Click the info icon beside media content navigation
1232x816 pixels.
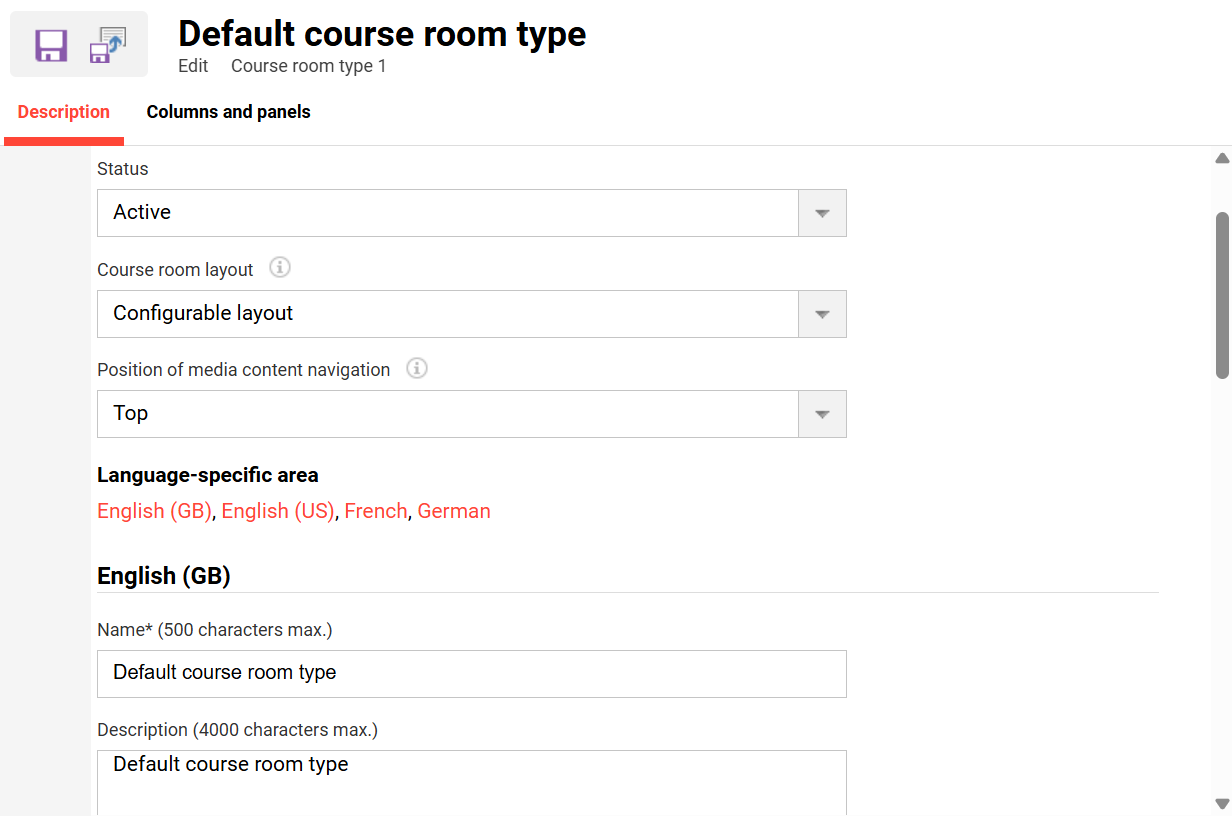416,368
